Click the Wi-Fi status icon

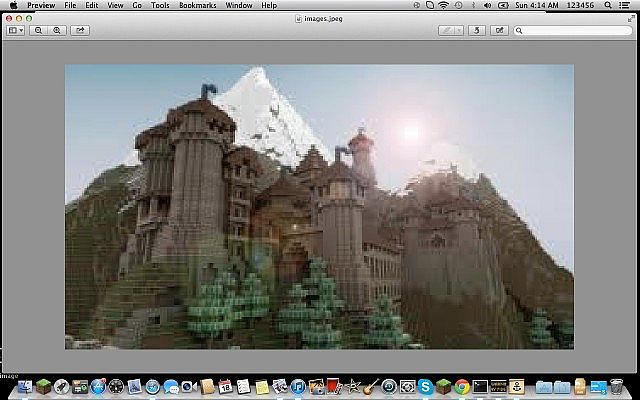(x=442, y=6)
